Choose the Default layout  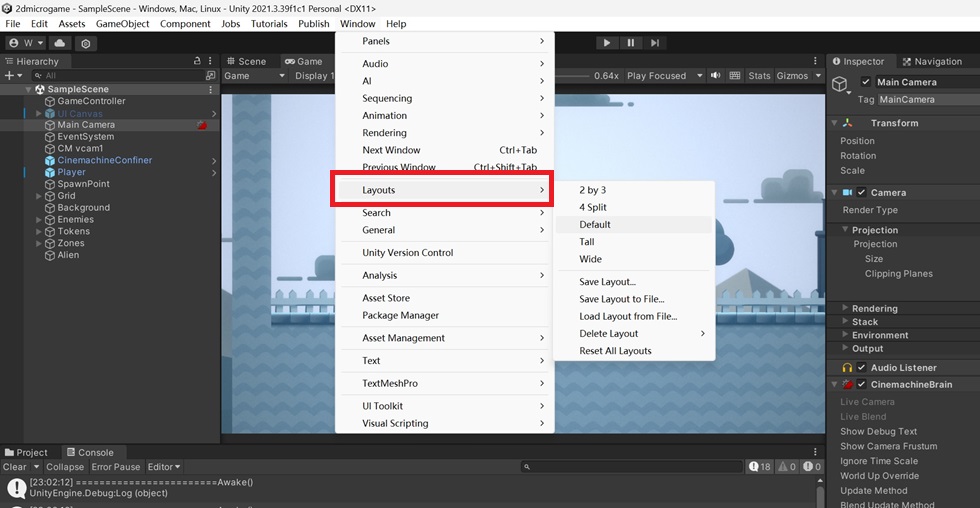[x=634, y=224]
